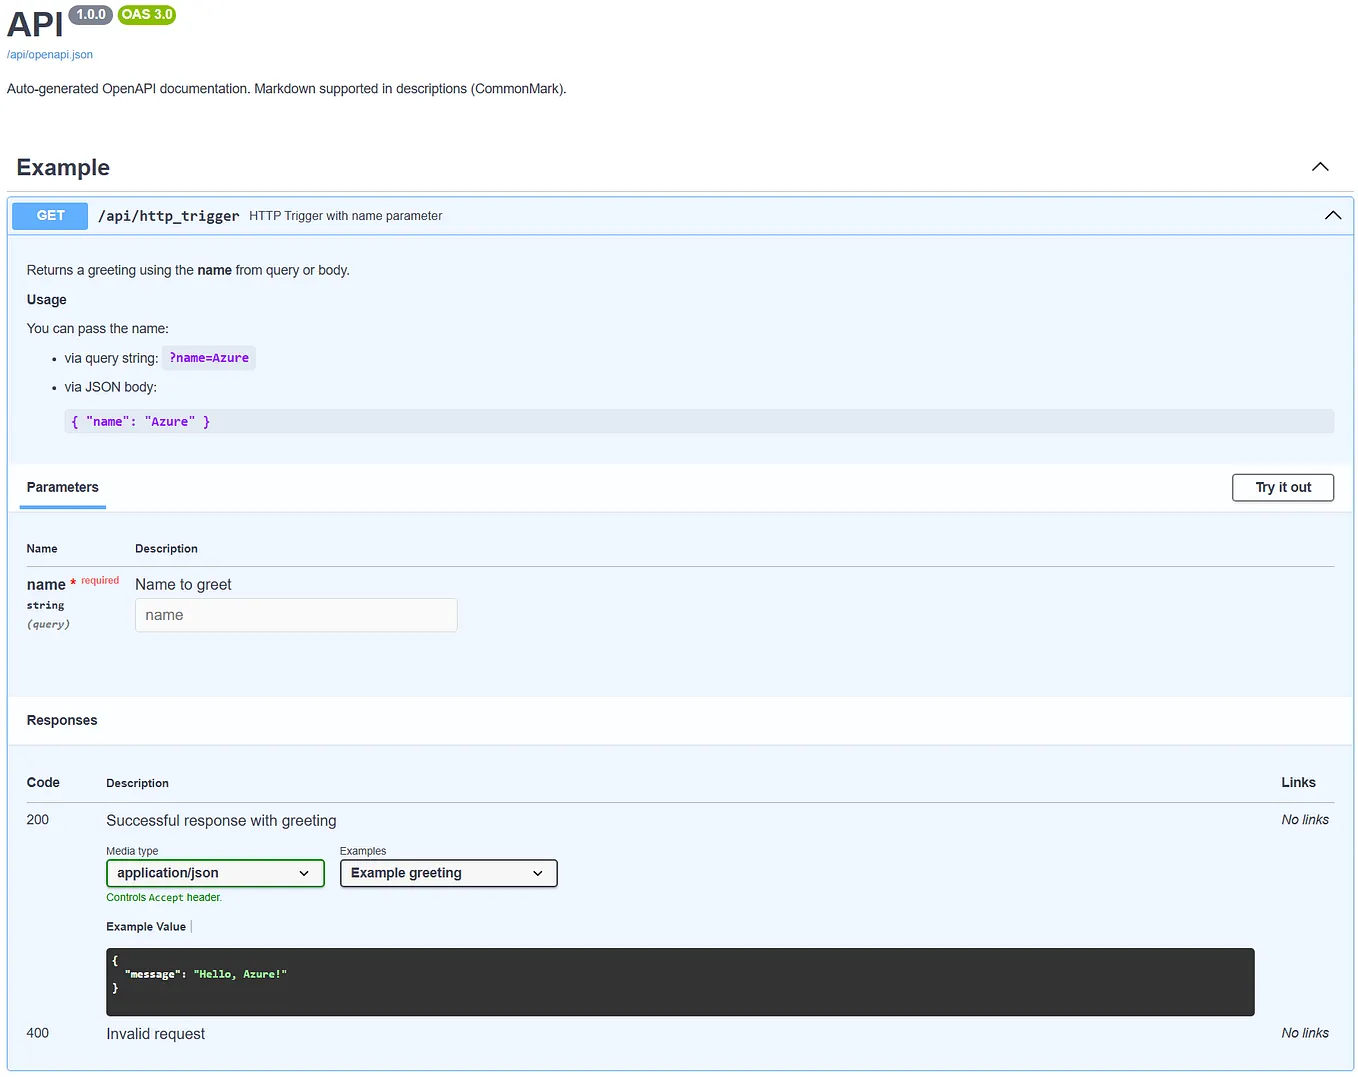Open the Examples dropdown showing Example greeting
Screen dimensions: 1358x1077
coord(448,873)
